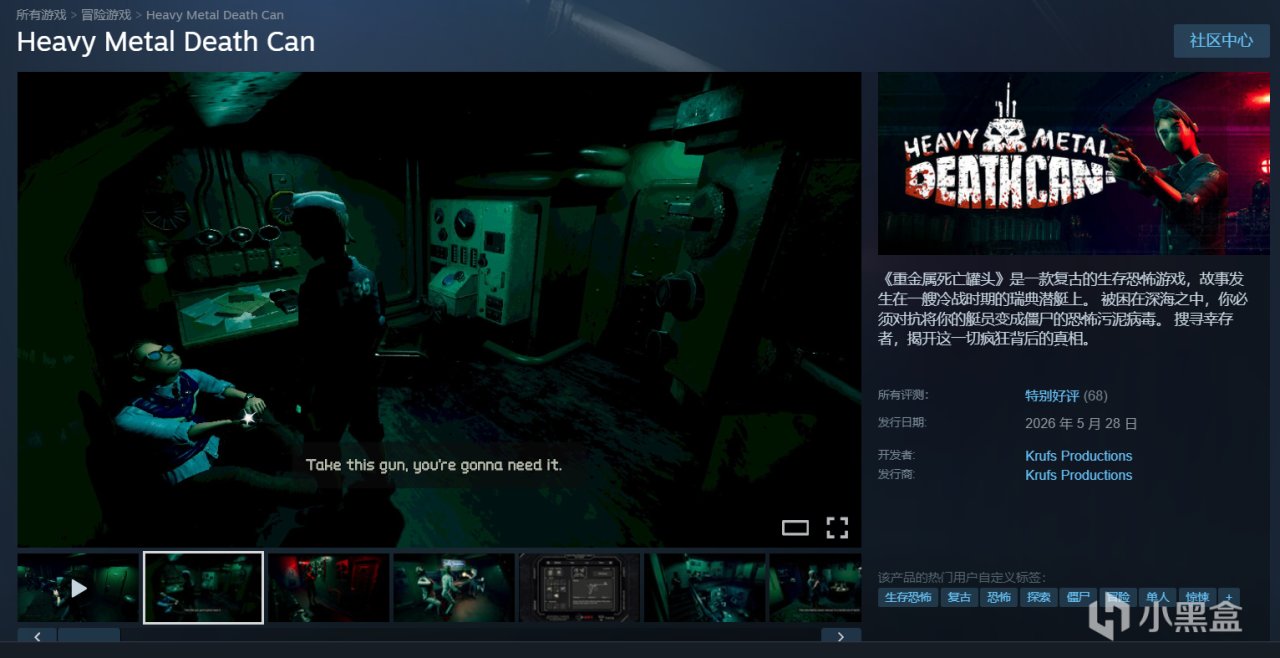Viewport: 1280px width, 658px height.
Task: Open the 社区中心 community hub
Action: pos(1221,41)
